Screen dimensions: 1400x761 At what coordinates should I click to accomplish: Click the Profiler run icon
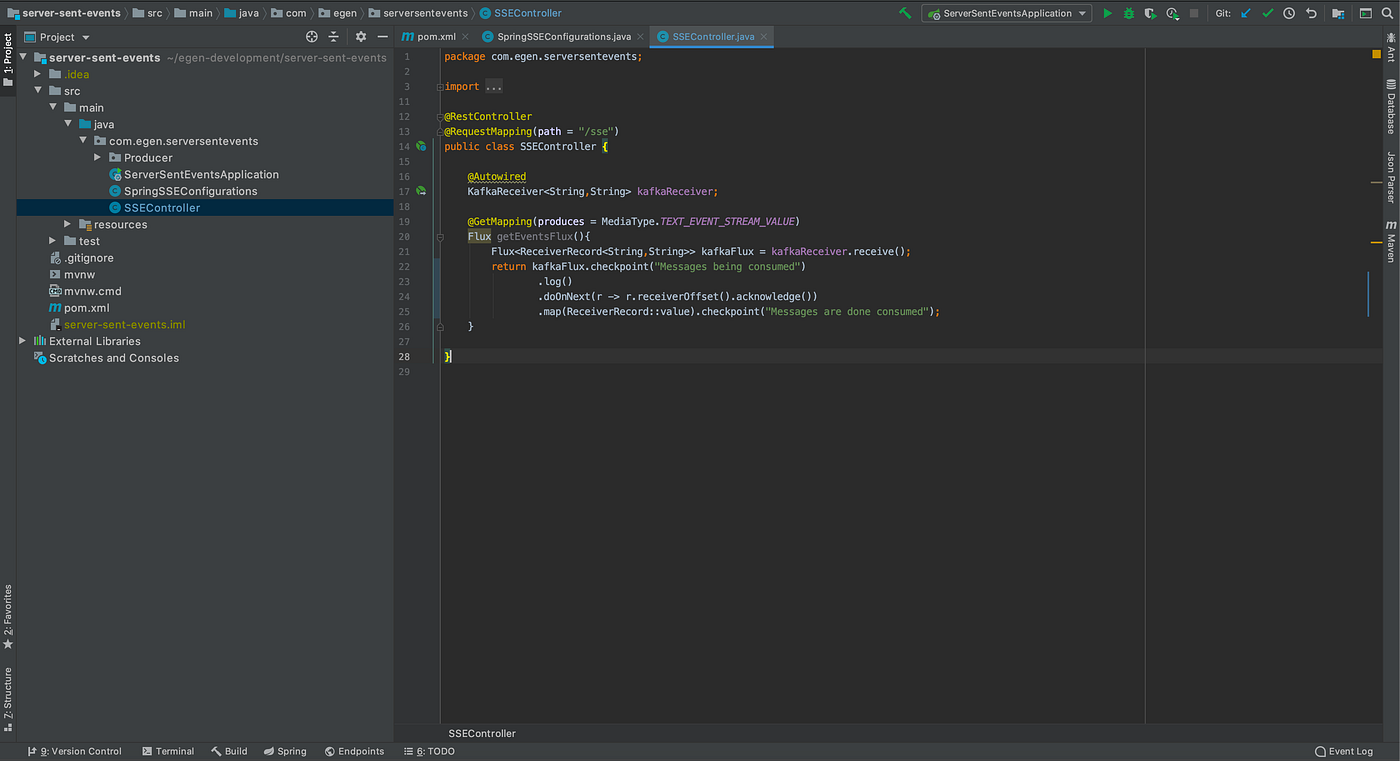point(1172,13)
